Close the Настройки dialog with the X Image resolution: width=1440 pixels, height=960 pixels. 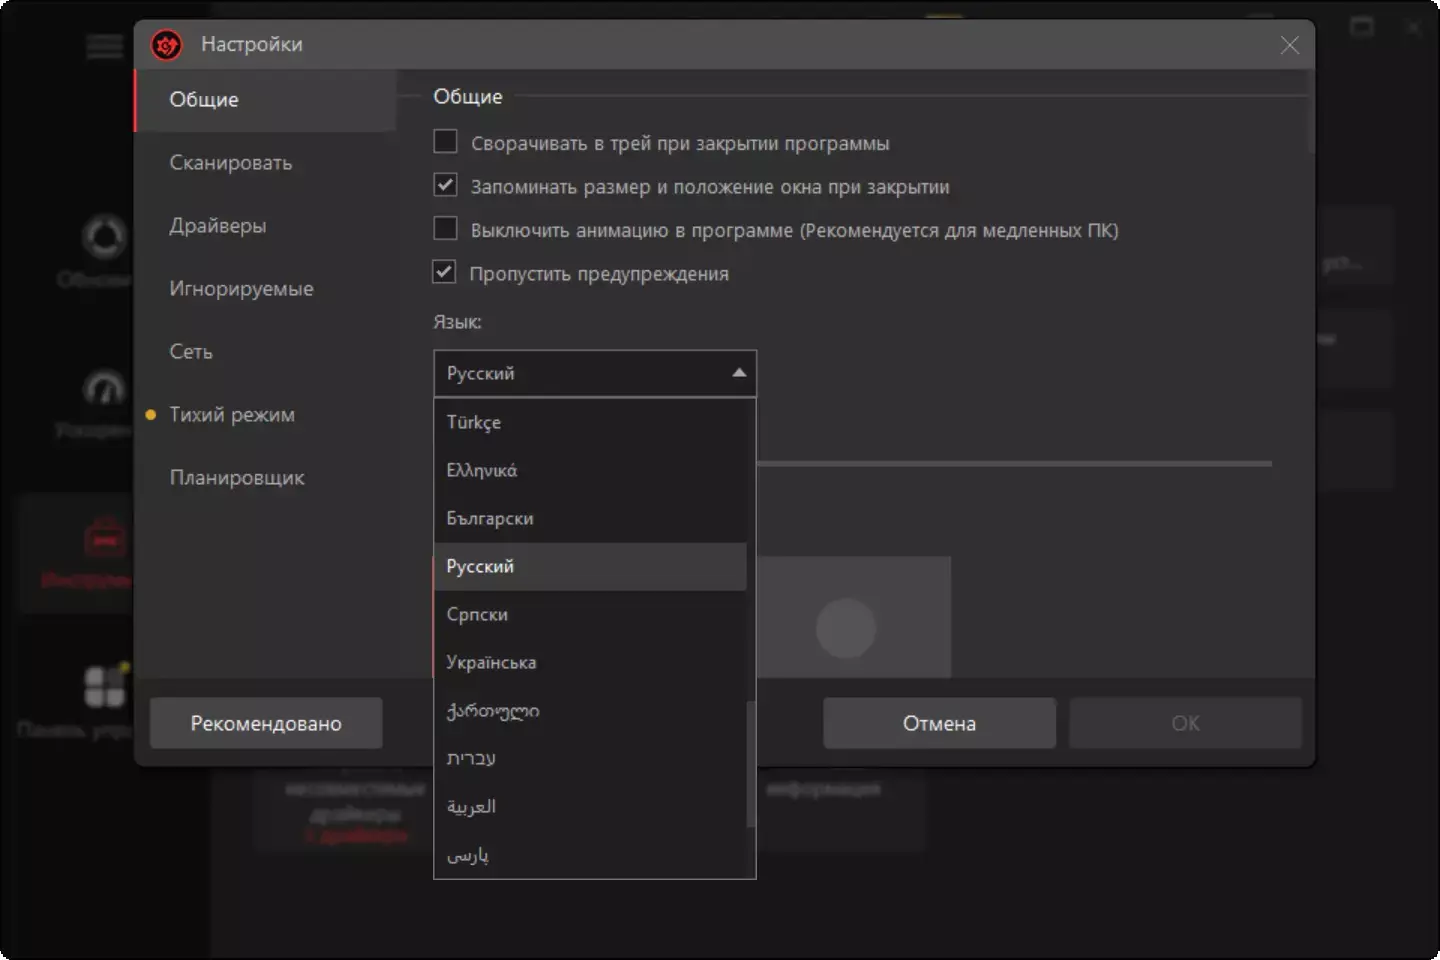click(x=1289, y=45)
